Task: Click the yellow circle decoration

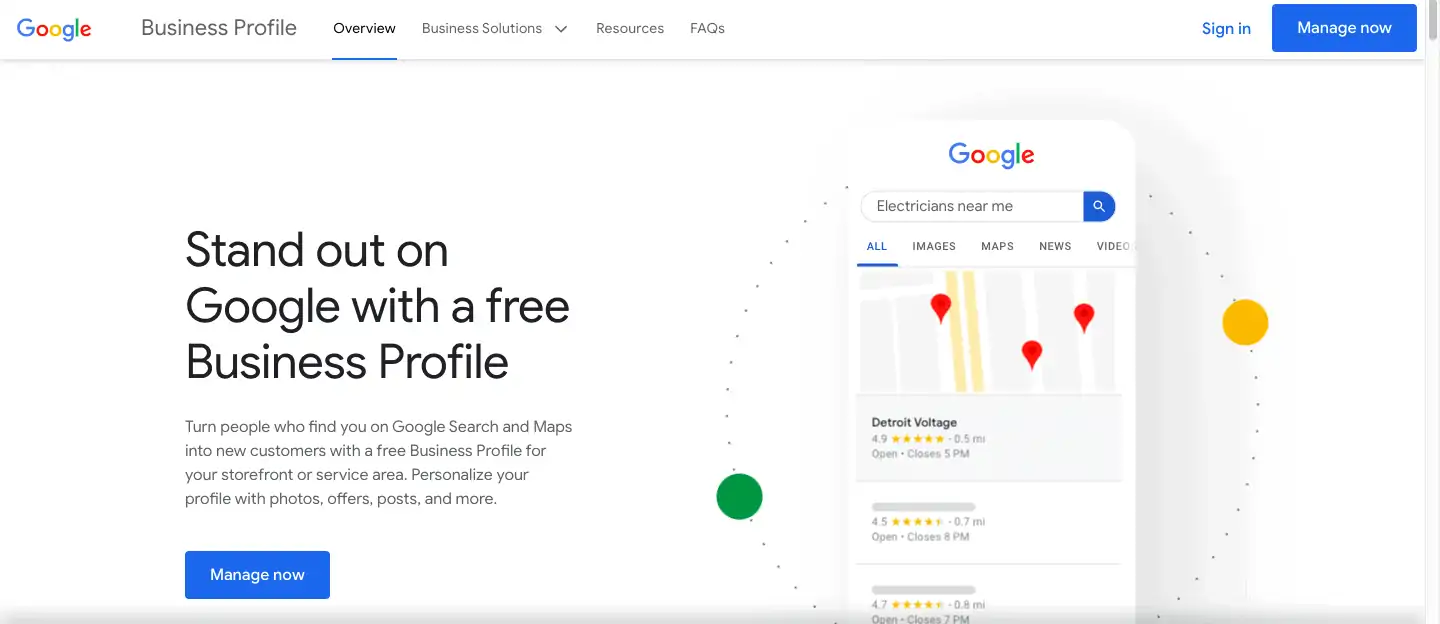Action: (1245, 322)
